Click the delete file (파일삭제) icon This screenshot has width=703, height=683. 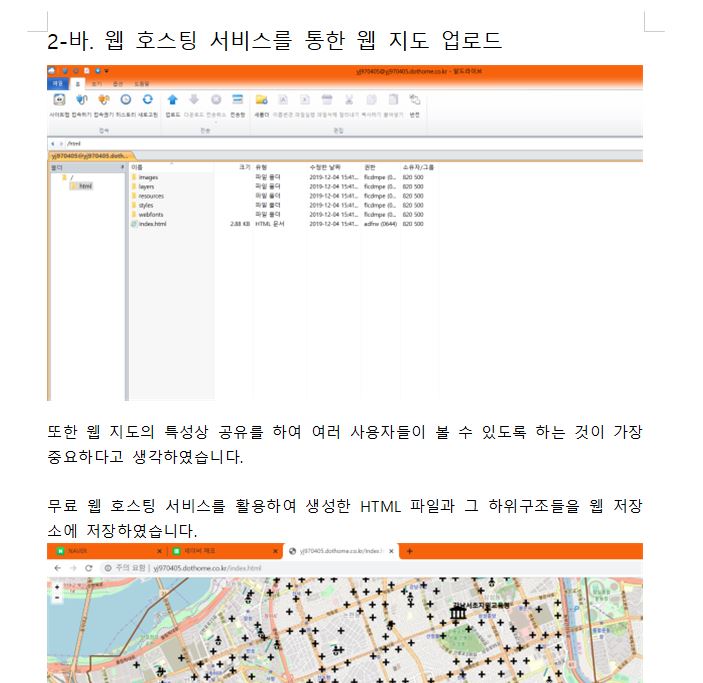click(x=327, y=100)
